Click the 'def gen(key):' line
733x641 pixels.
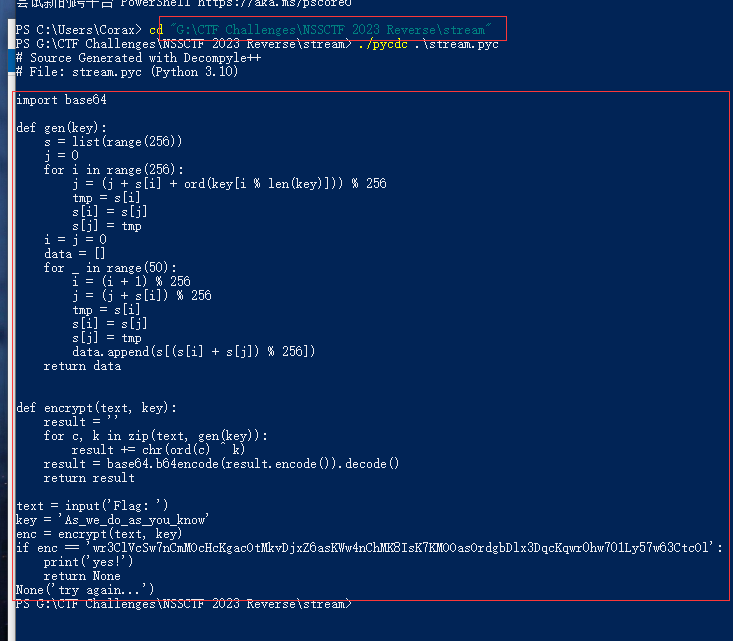point(62,128)
